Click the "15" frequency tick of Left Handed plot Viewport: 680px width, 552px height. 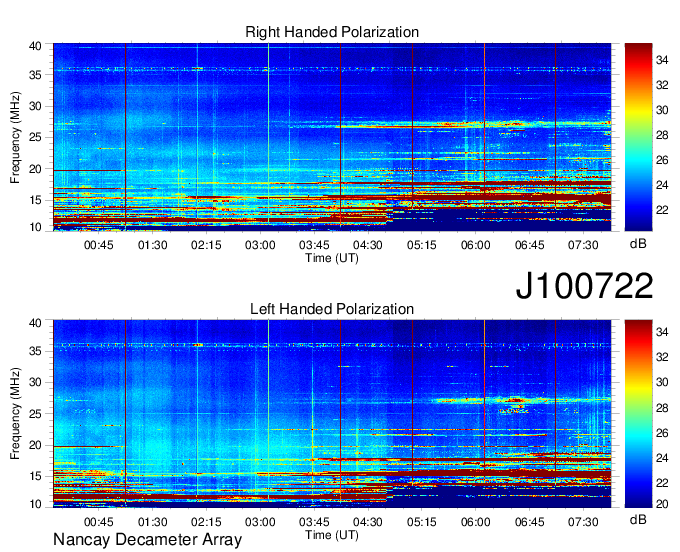point(35,476)
